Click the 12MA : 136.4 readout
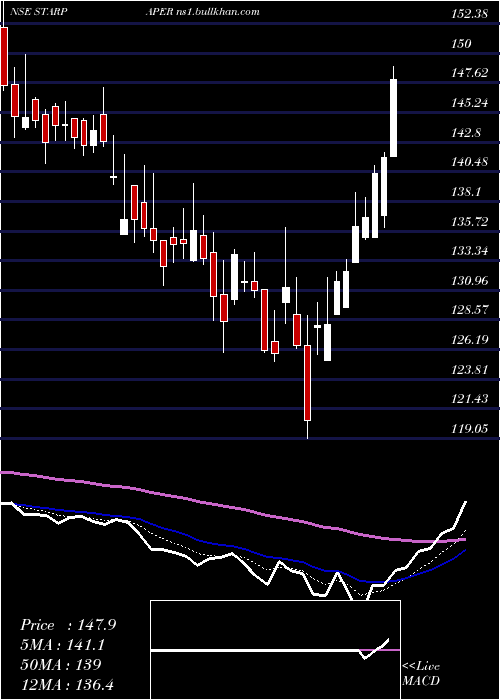Viewport: 500px width, 700px height. tap(69, 684)
